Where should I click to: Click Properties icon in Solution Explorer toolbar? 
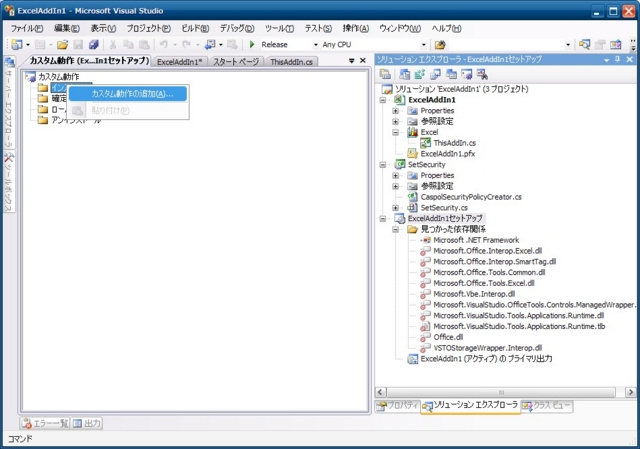(x=385, y=74)
